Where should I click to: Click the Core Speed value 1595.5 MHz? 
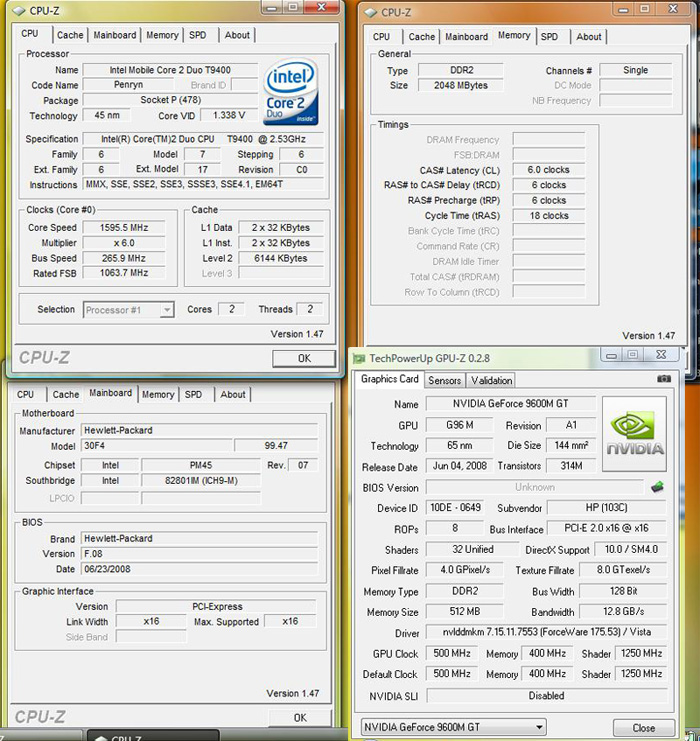(x=124, y=227)
